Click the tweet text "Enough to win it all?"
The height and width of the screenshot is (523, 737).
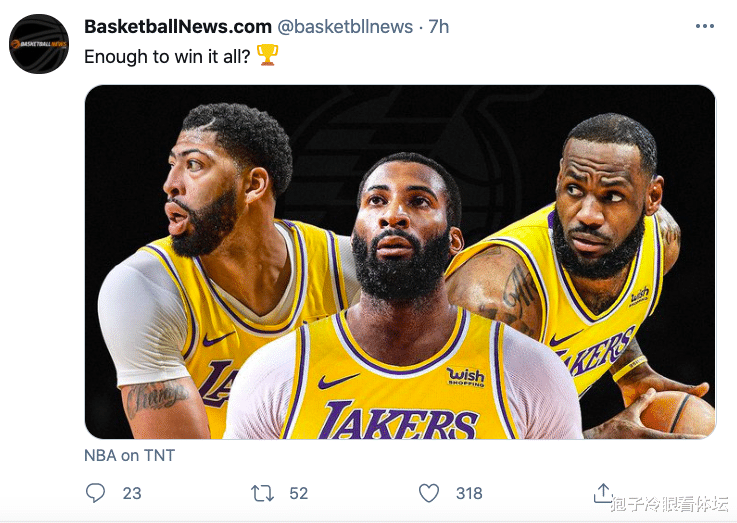(167, 56)
